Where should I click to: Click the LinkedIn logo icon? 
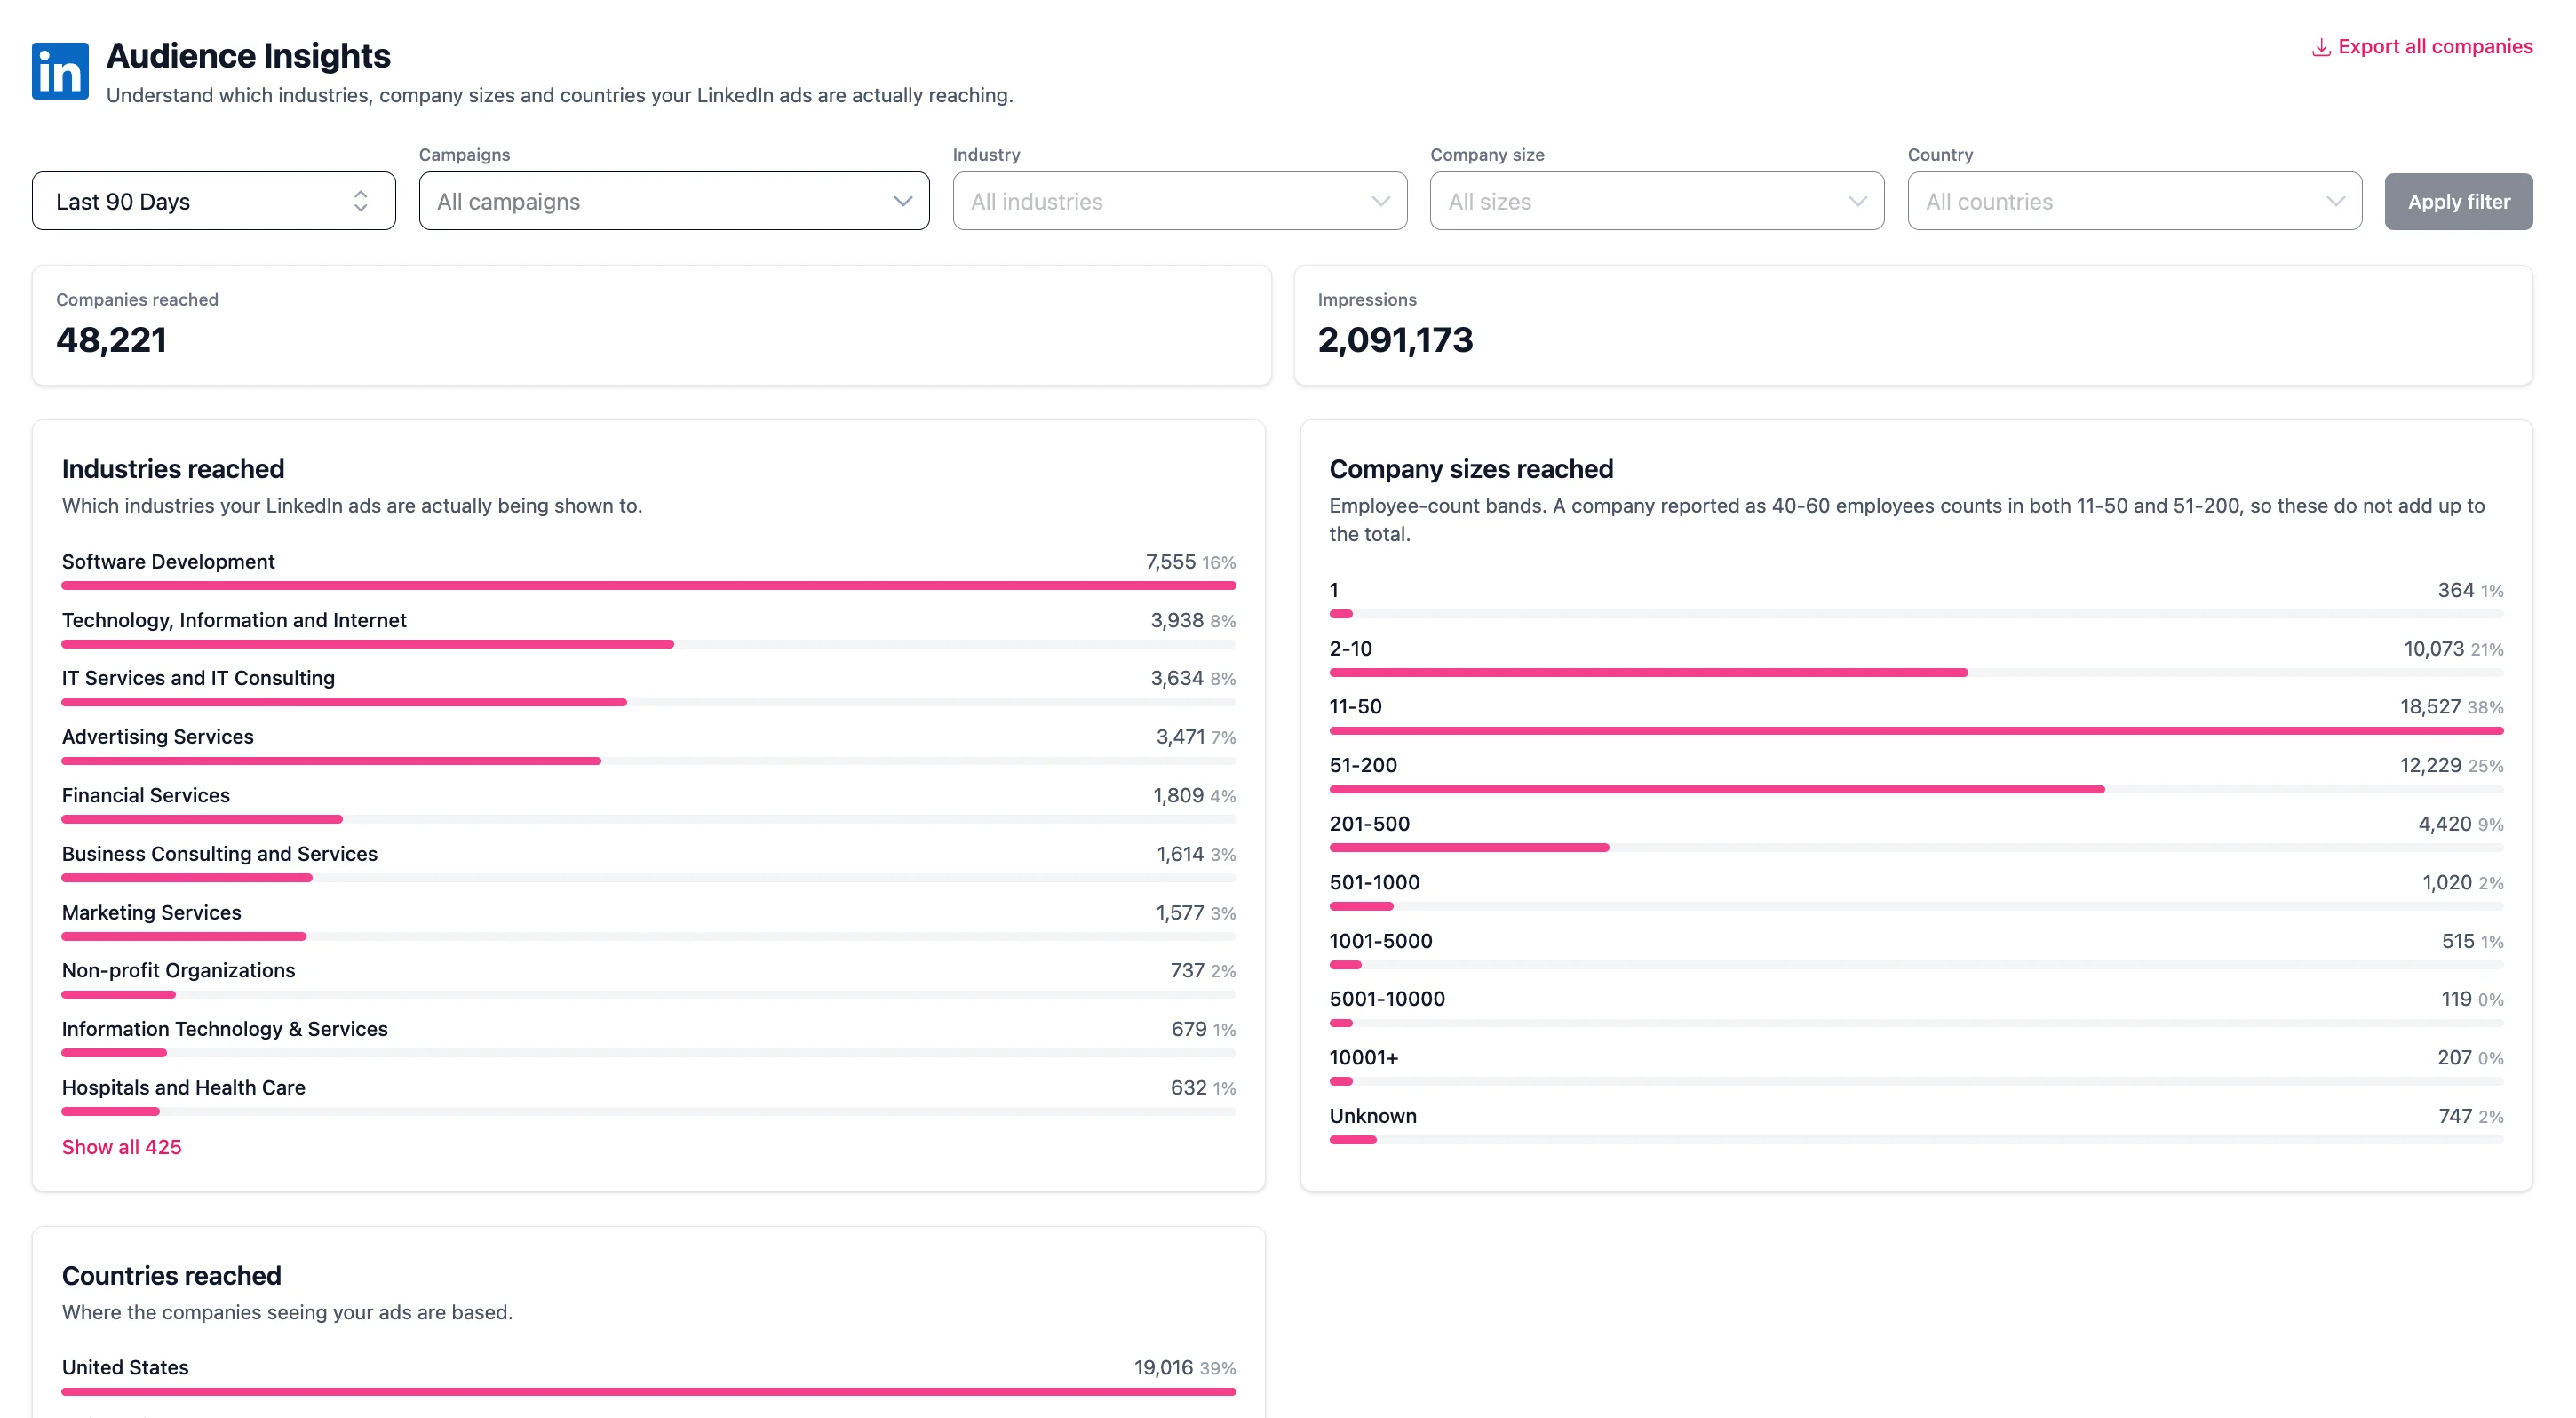click(x=60, y=71)
